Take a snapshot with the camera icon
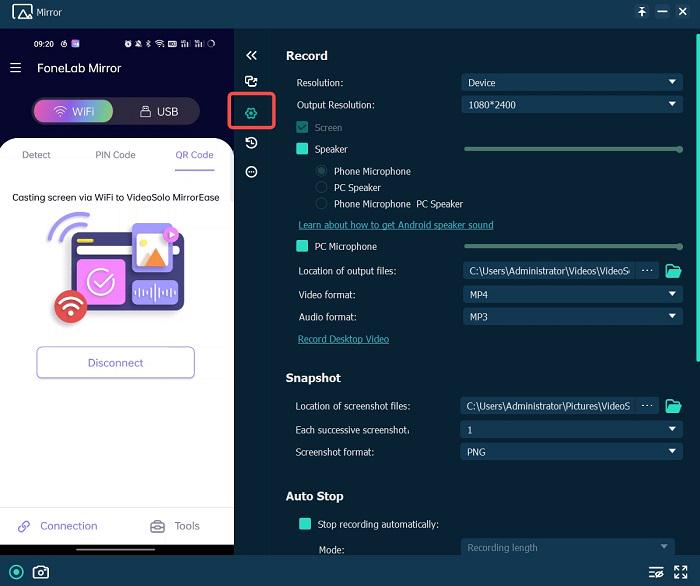Image resolution: width=700 pixels, height=586 pixels. coord(41,572)
